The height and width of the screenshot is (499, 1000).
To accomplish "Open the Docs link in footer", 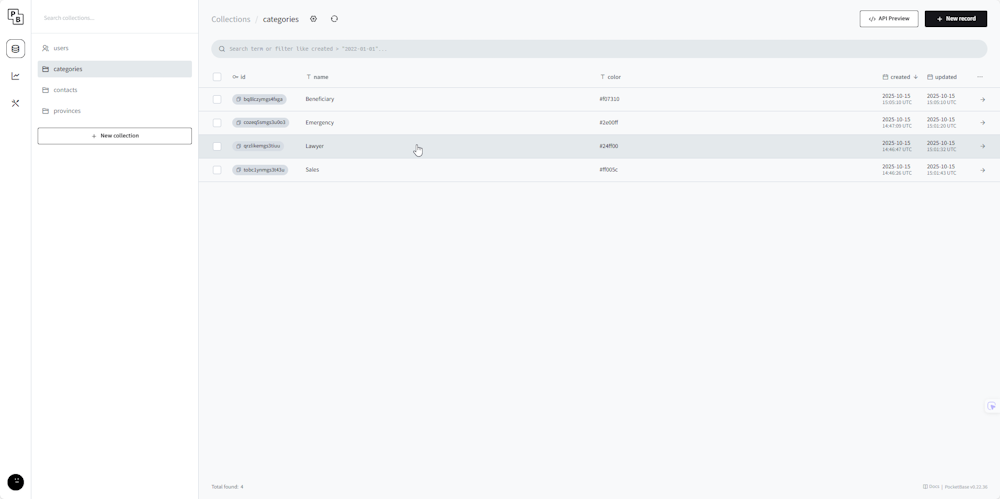I will 931,487.
